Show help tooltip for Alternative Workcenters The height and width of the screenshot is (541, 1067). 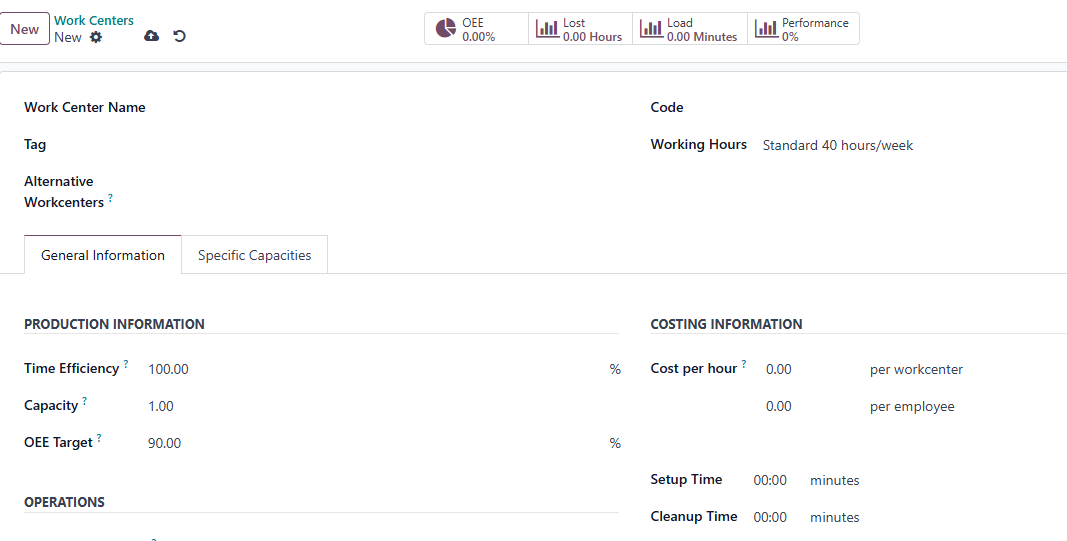[110, 198]
